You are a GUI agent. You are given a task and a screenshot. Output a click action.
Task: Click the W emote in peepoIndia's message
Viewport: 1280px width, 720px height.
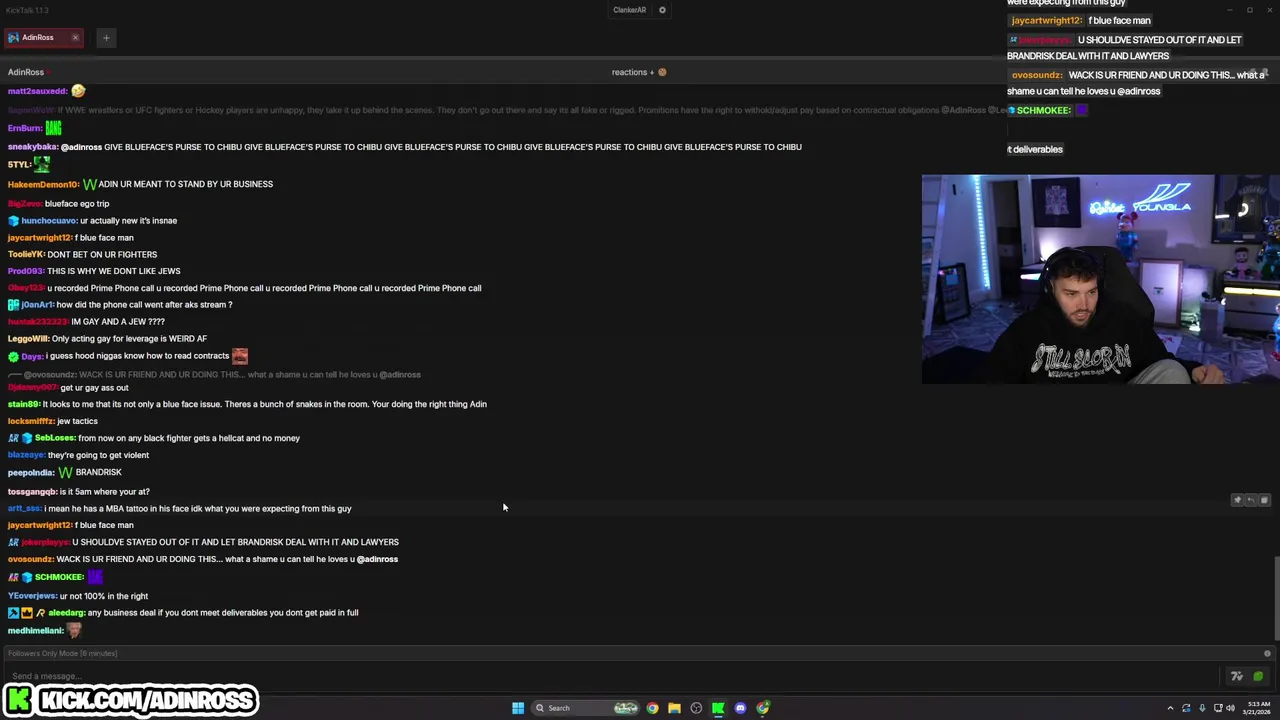[66, 472]
